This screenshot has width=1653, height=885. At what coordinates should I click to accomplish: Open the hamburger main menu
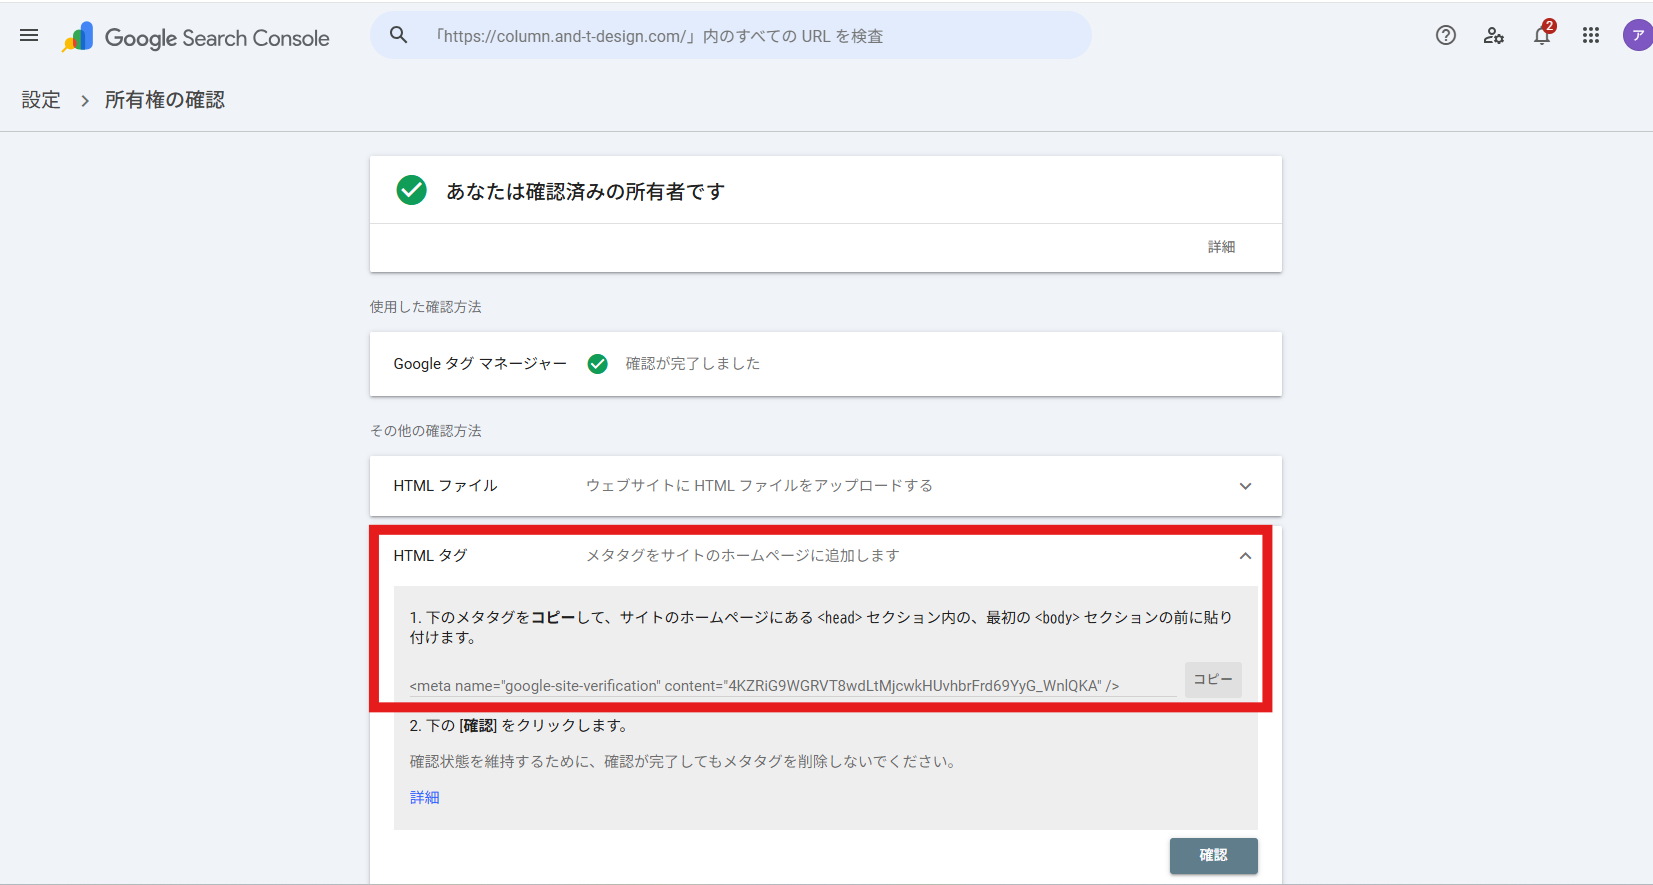click(29, 36)
